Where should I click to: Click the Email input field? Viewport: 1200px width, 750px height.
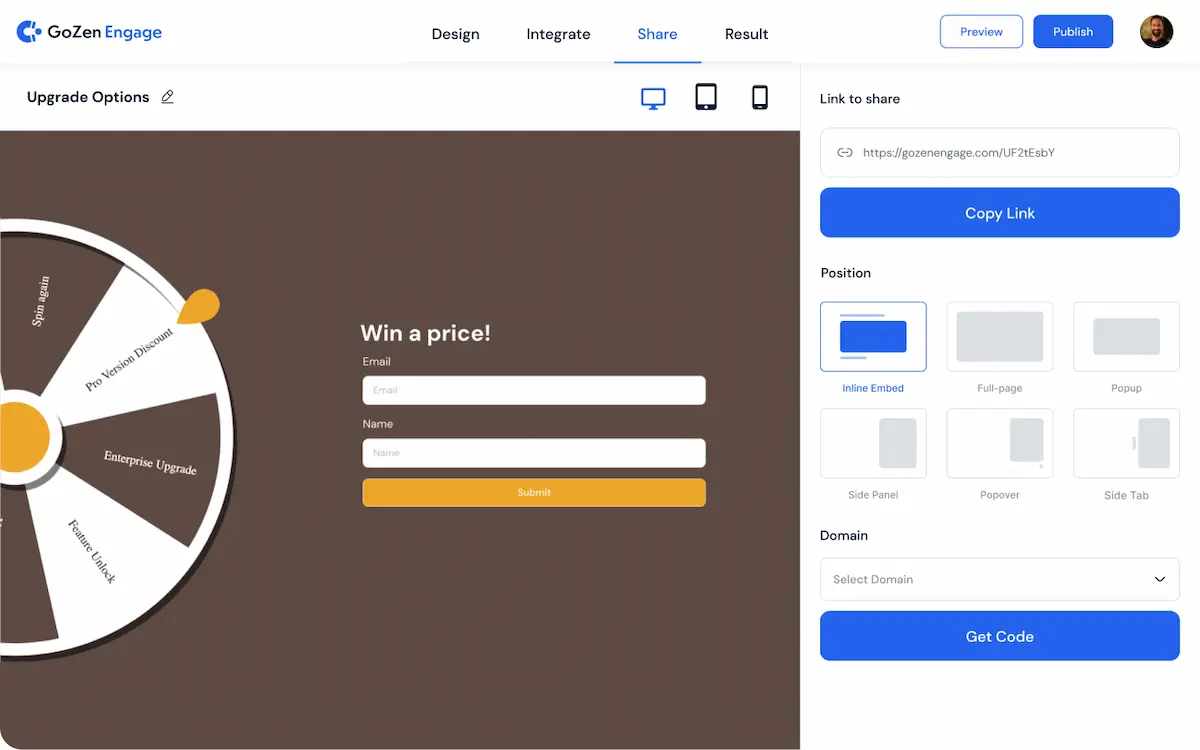[533, 390]
